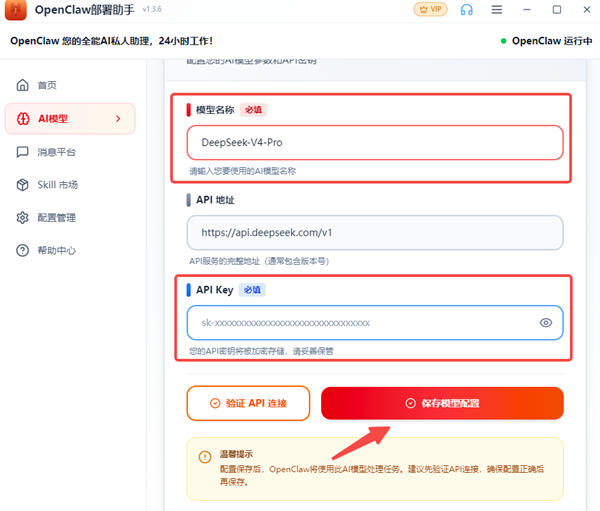The image size is (600, 511).
Task: Open the VIP membership badge
Action: (430, 9)
